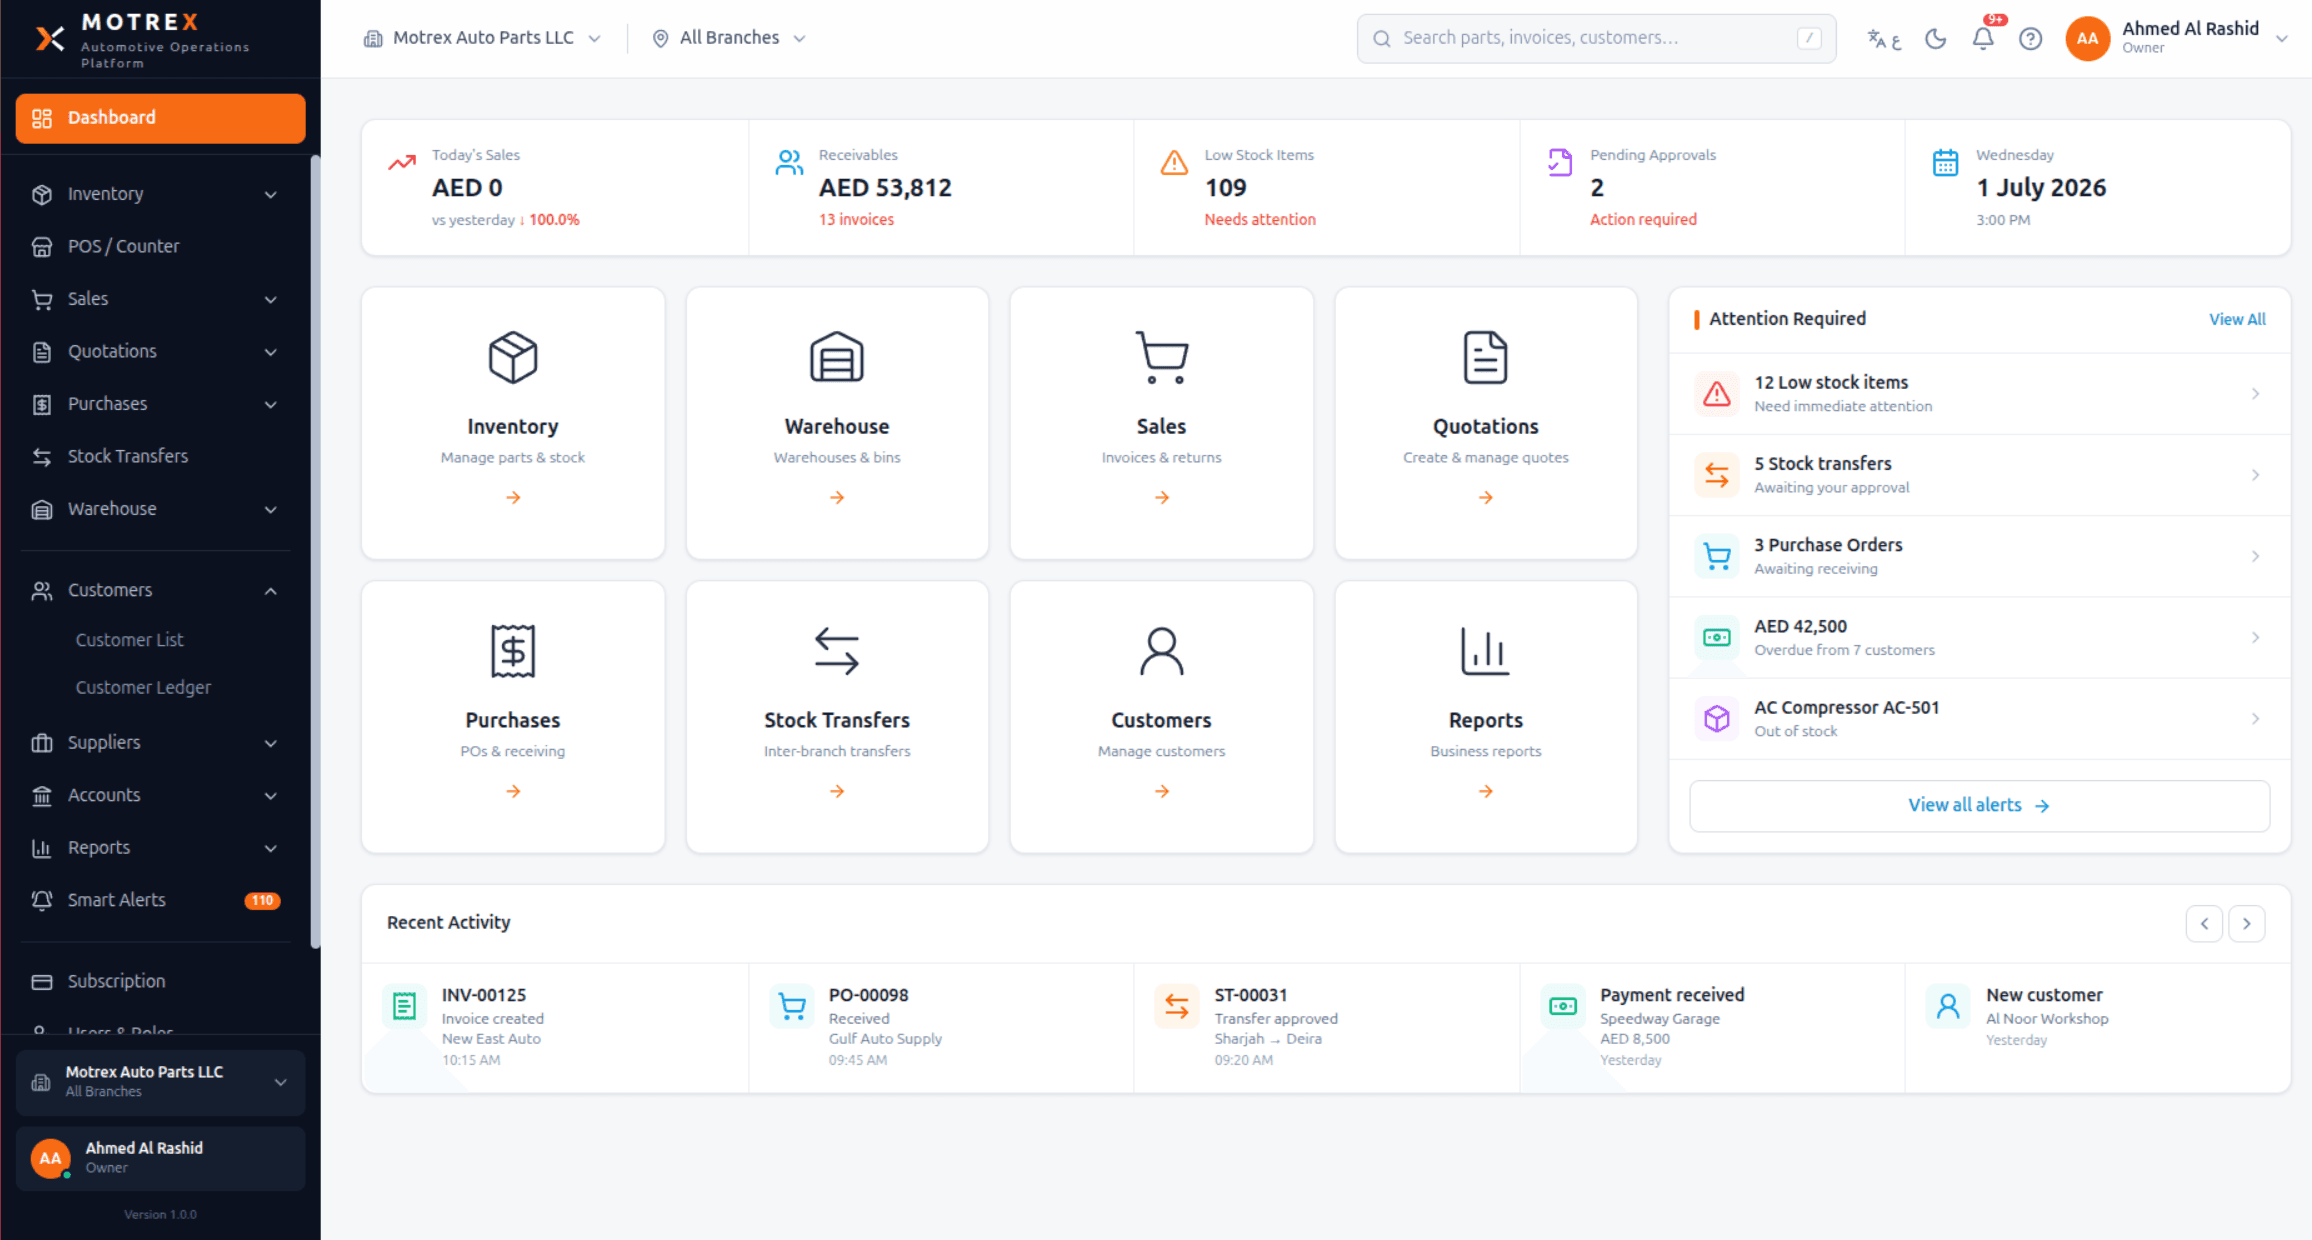Click the Motrex logo icon
The height and width of the screenshot is (1240, 2312).
click(x=50, y=39)
